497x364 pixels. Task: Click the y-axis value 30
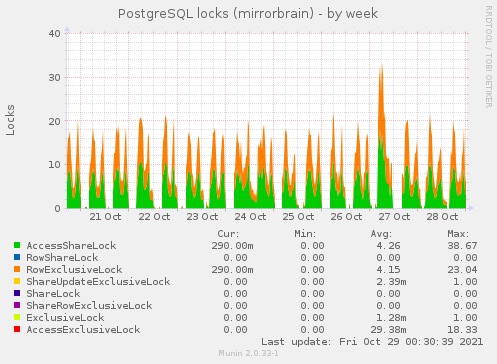pos(54,78)
